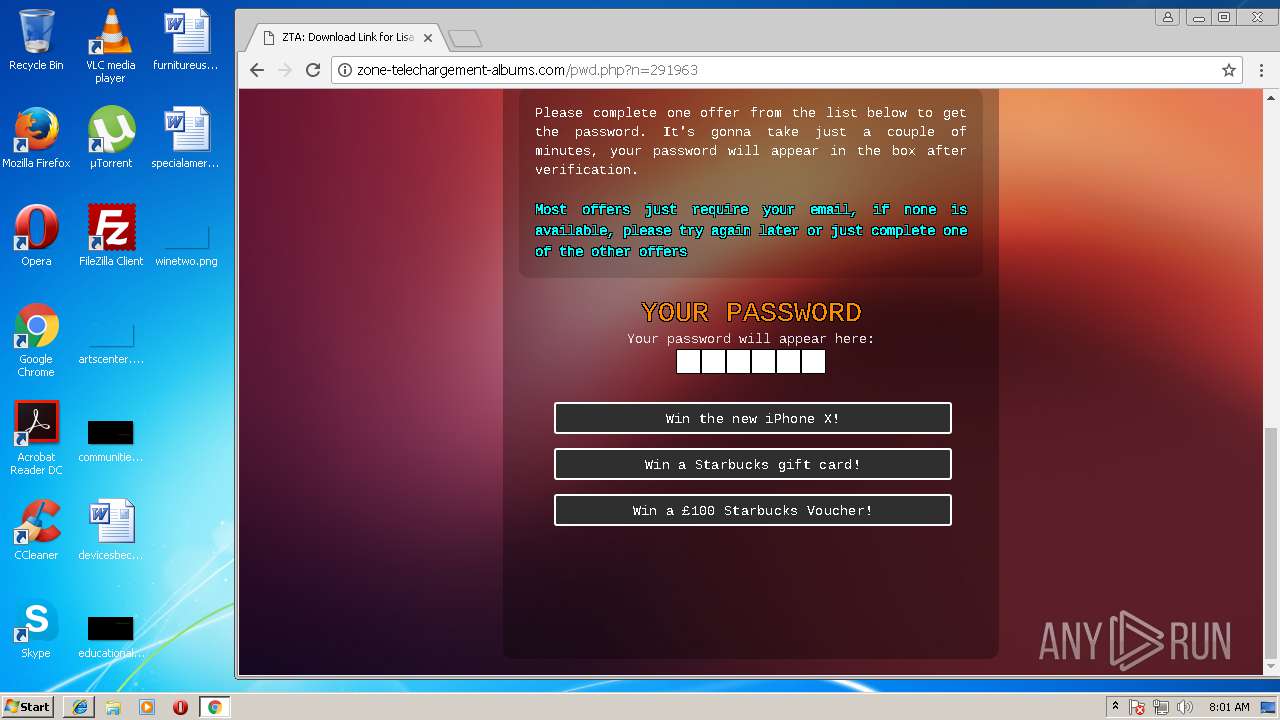The image size is (1280, 720).
Task: Click the scrollbar up arrow
Action: click(x=1271, y=97)
